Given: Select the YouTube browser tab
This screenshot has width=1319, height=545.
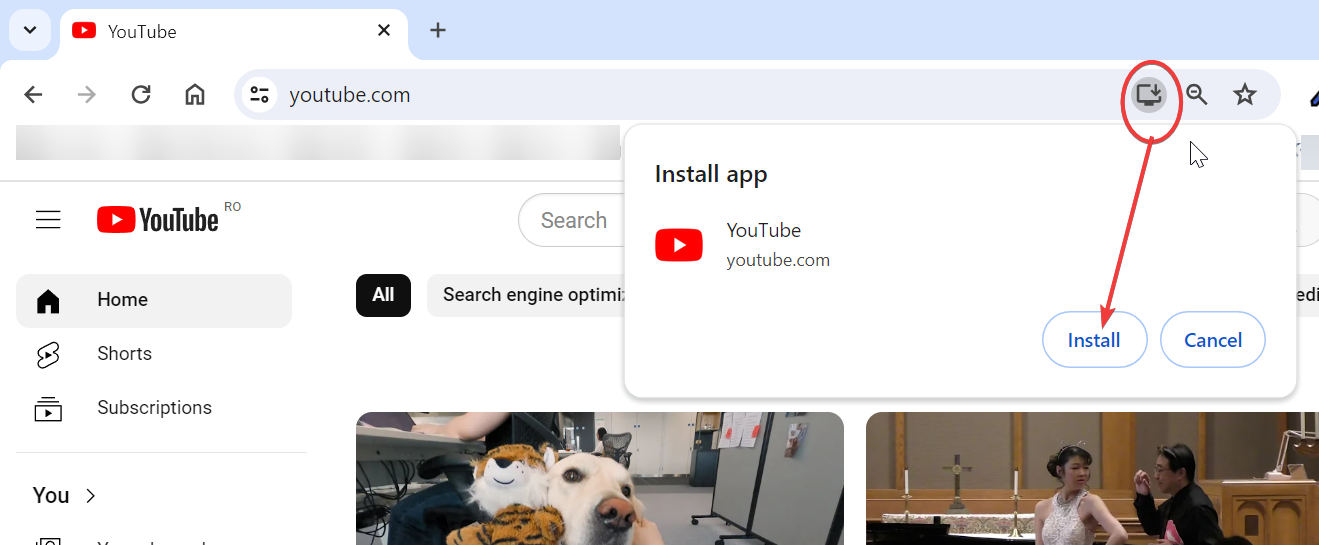Looking at the screenshot, I should (x=234, y=32).
